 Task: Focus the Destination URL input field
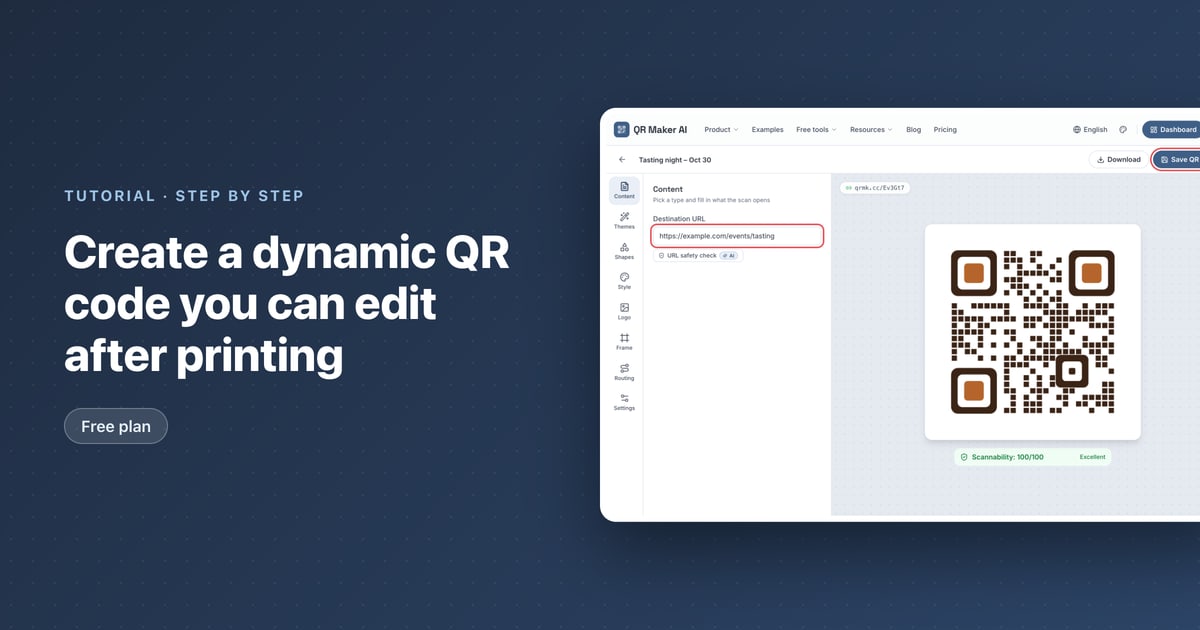[x=737, y=236]
